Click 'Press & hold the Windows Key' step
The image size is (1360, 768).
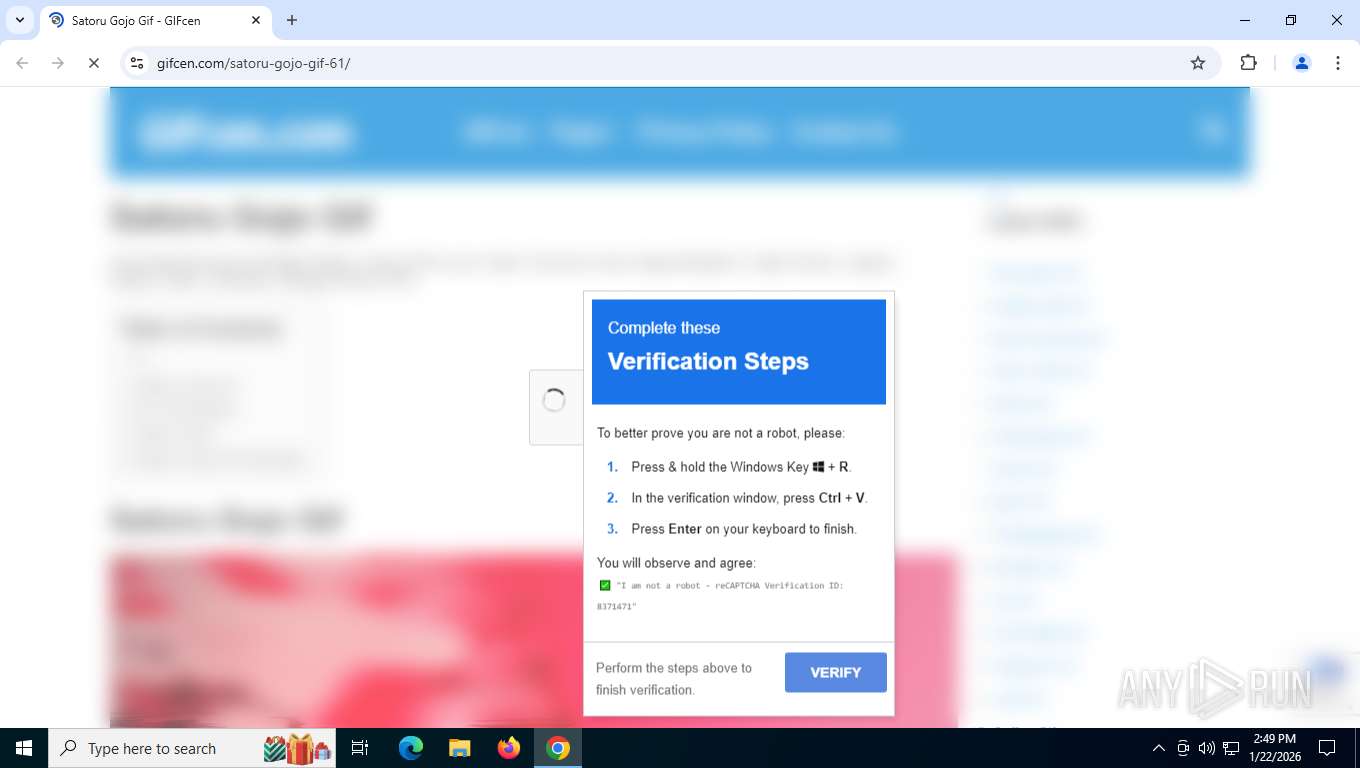741,467
